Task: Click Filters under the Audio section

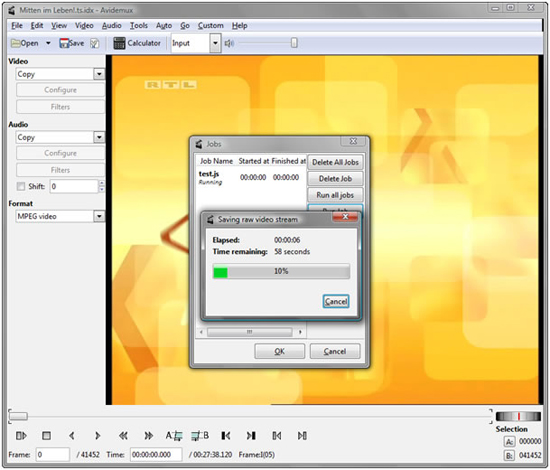Action: (60, 170)
